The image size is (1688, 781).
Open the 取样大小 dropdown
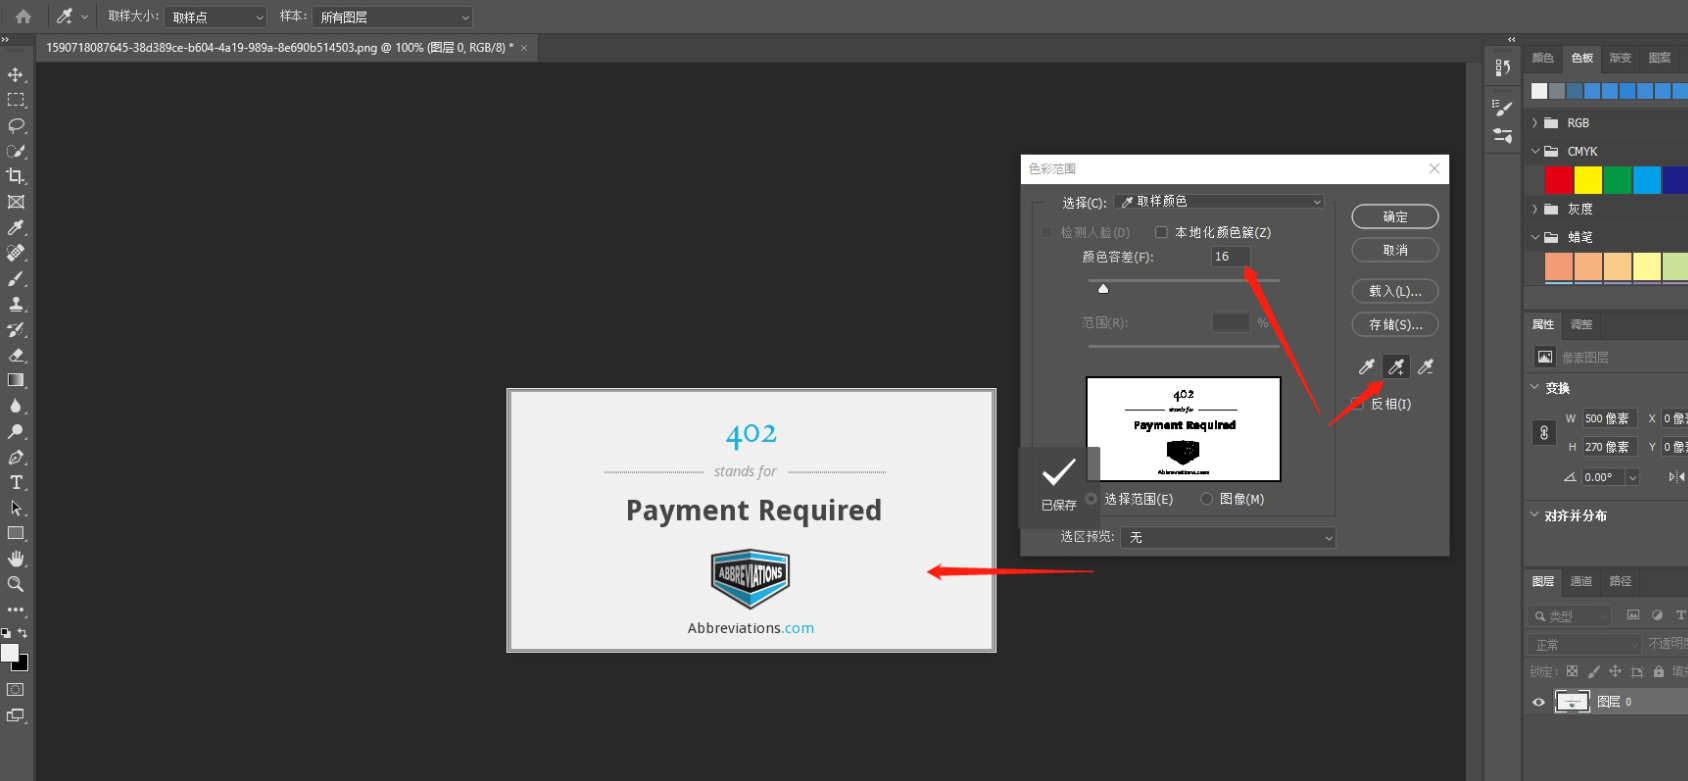point(216,17)
